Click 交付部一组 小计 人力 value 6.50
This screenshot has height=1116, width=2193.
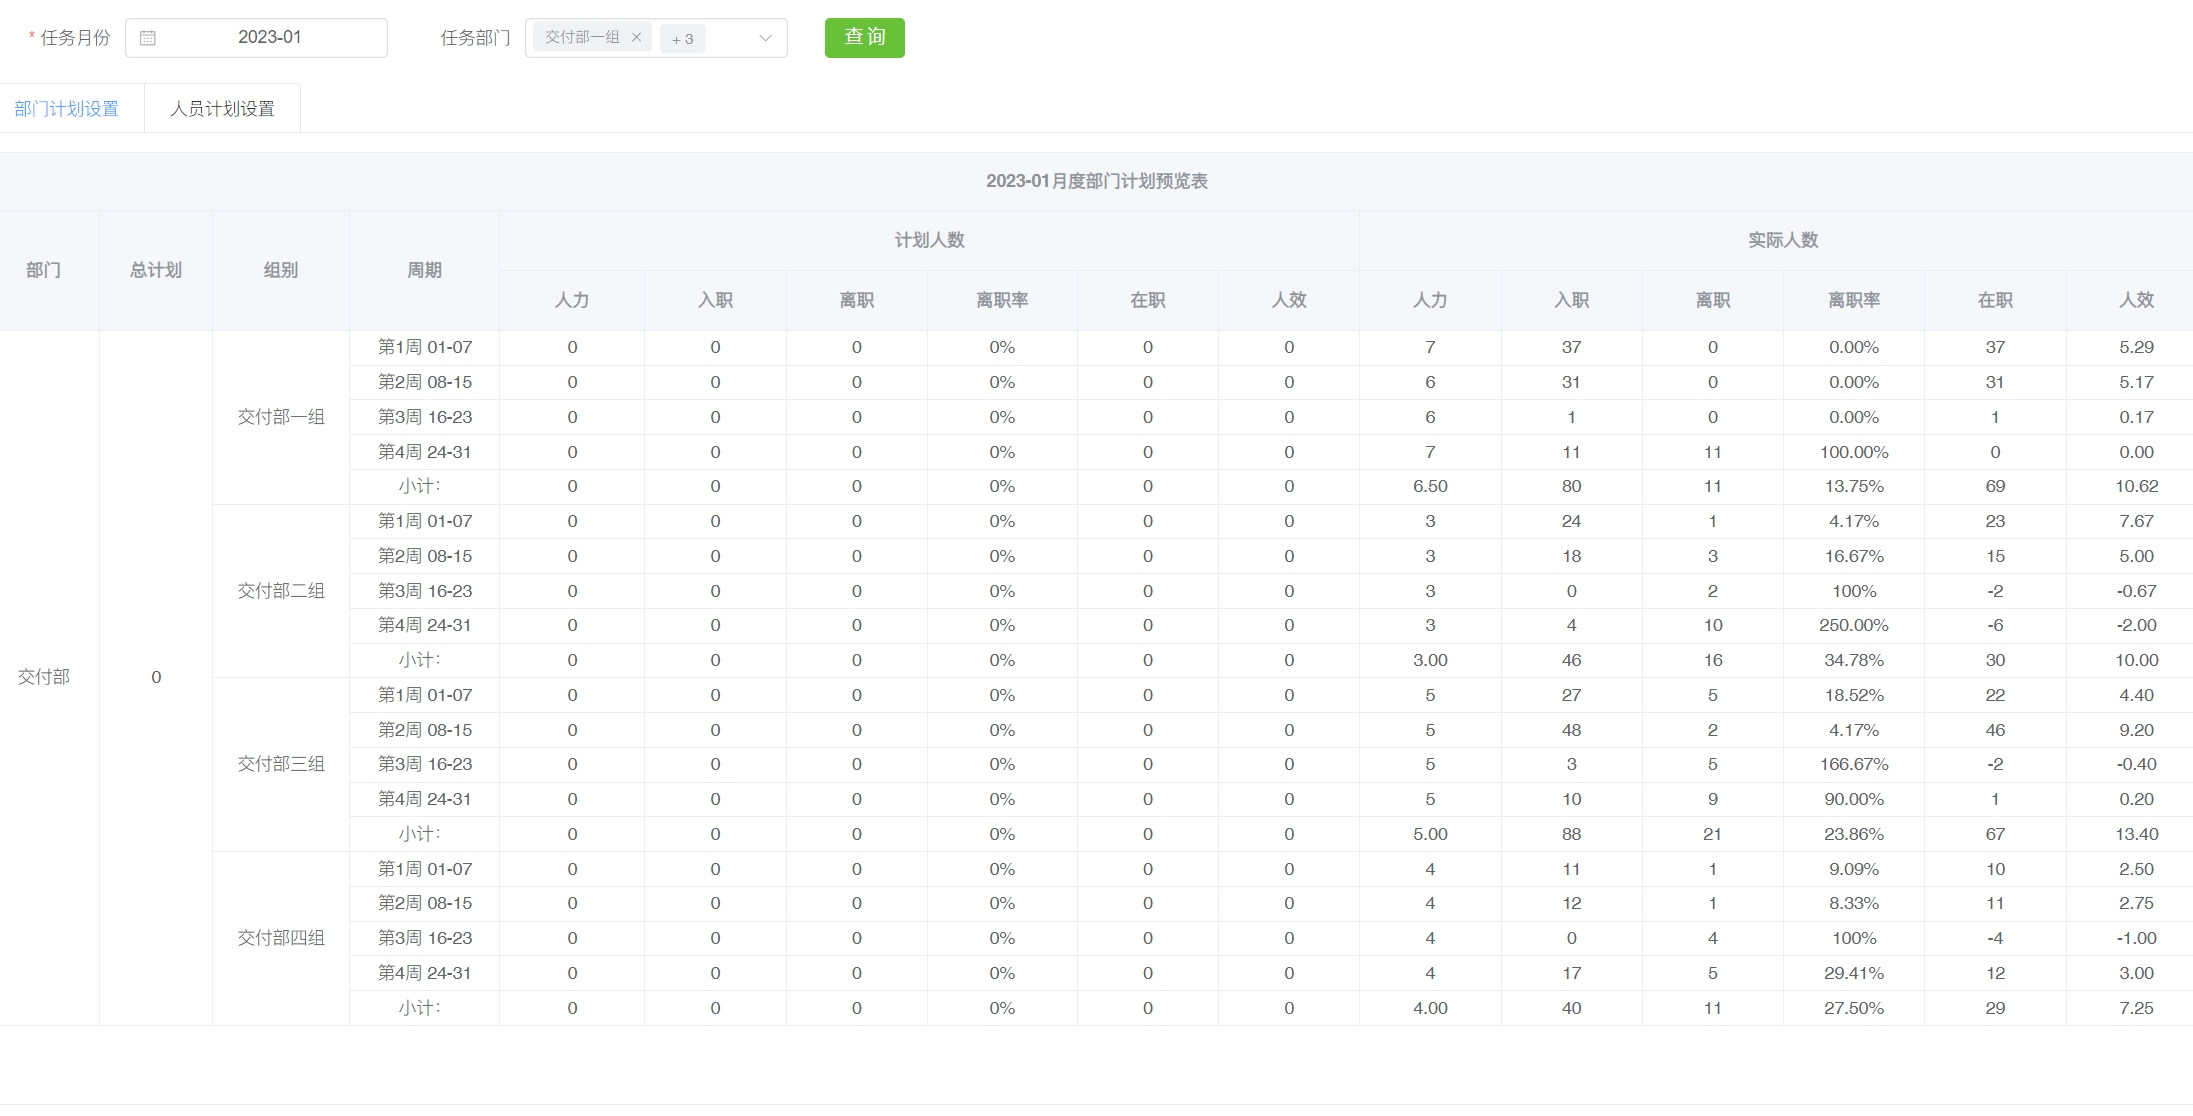point(1430,486)
